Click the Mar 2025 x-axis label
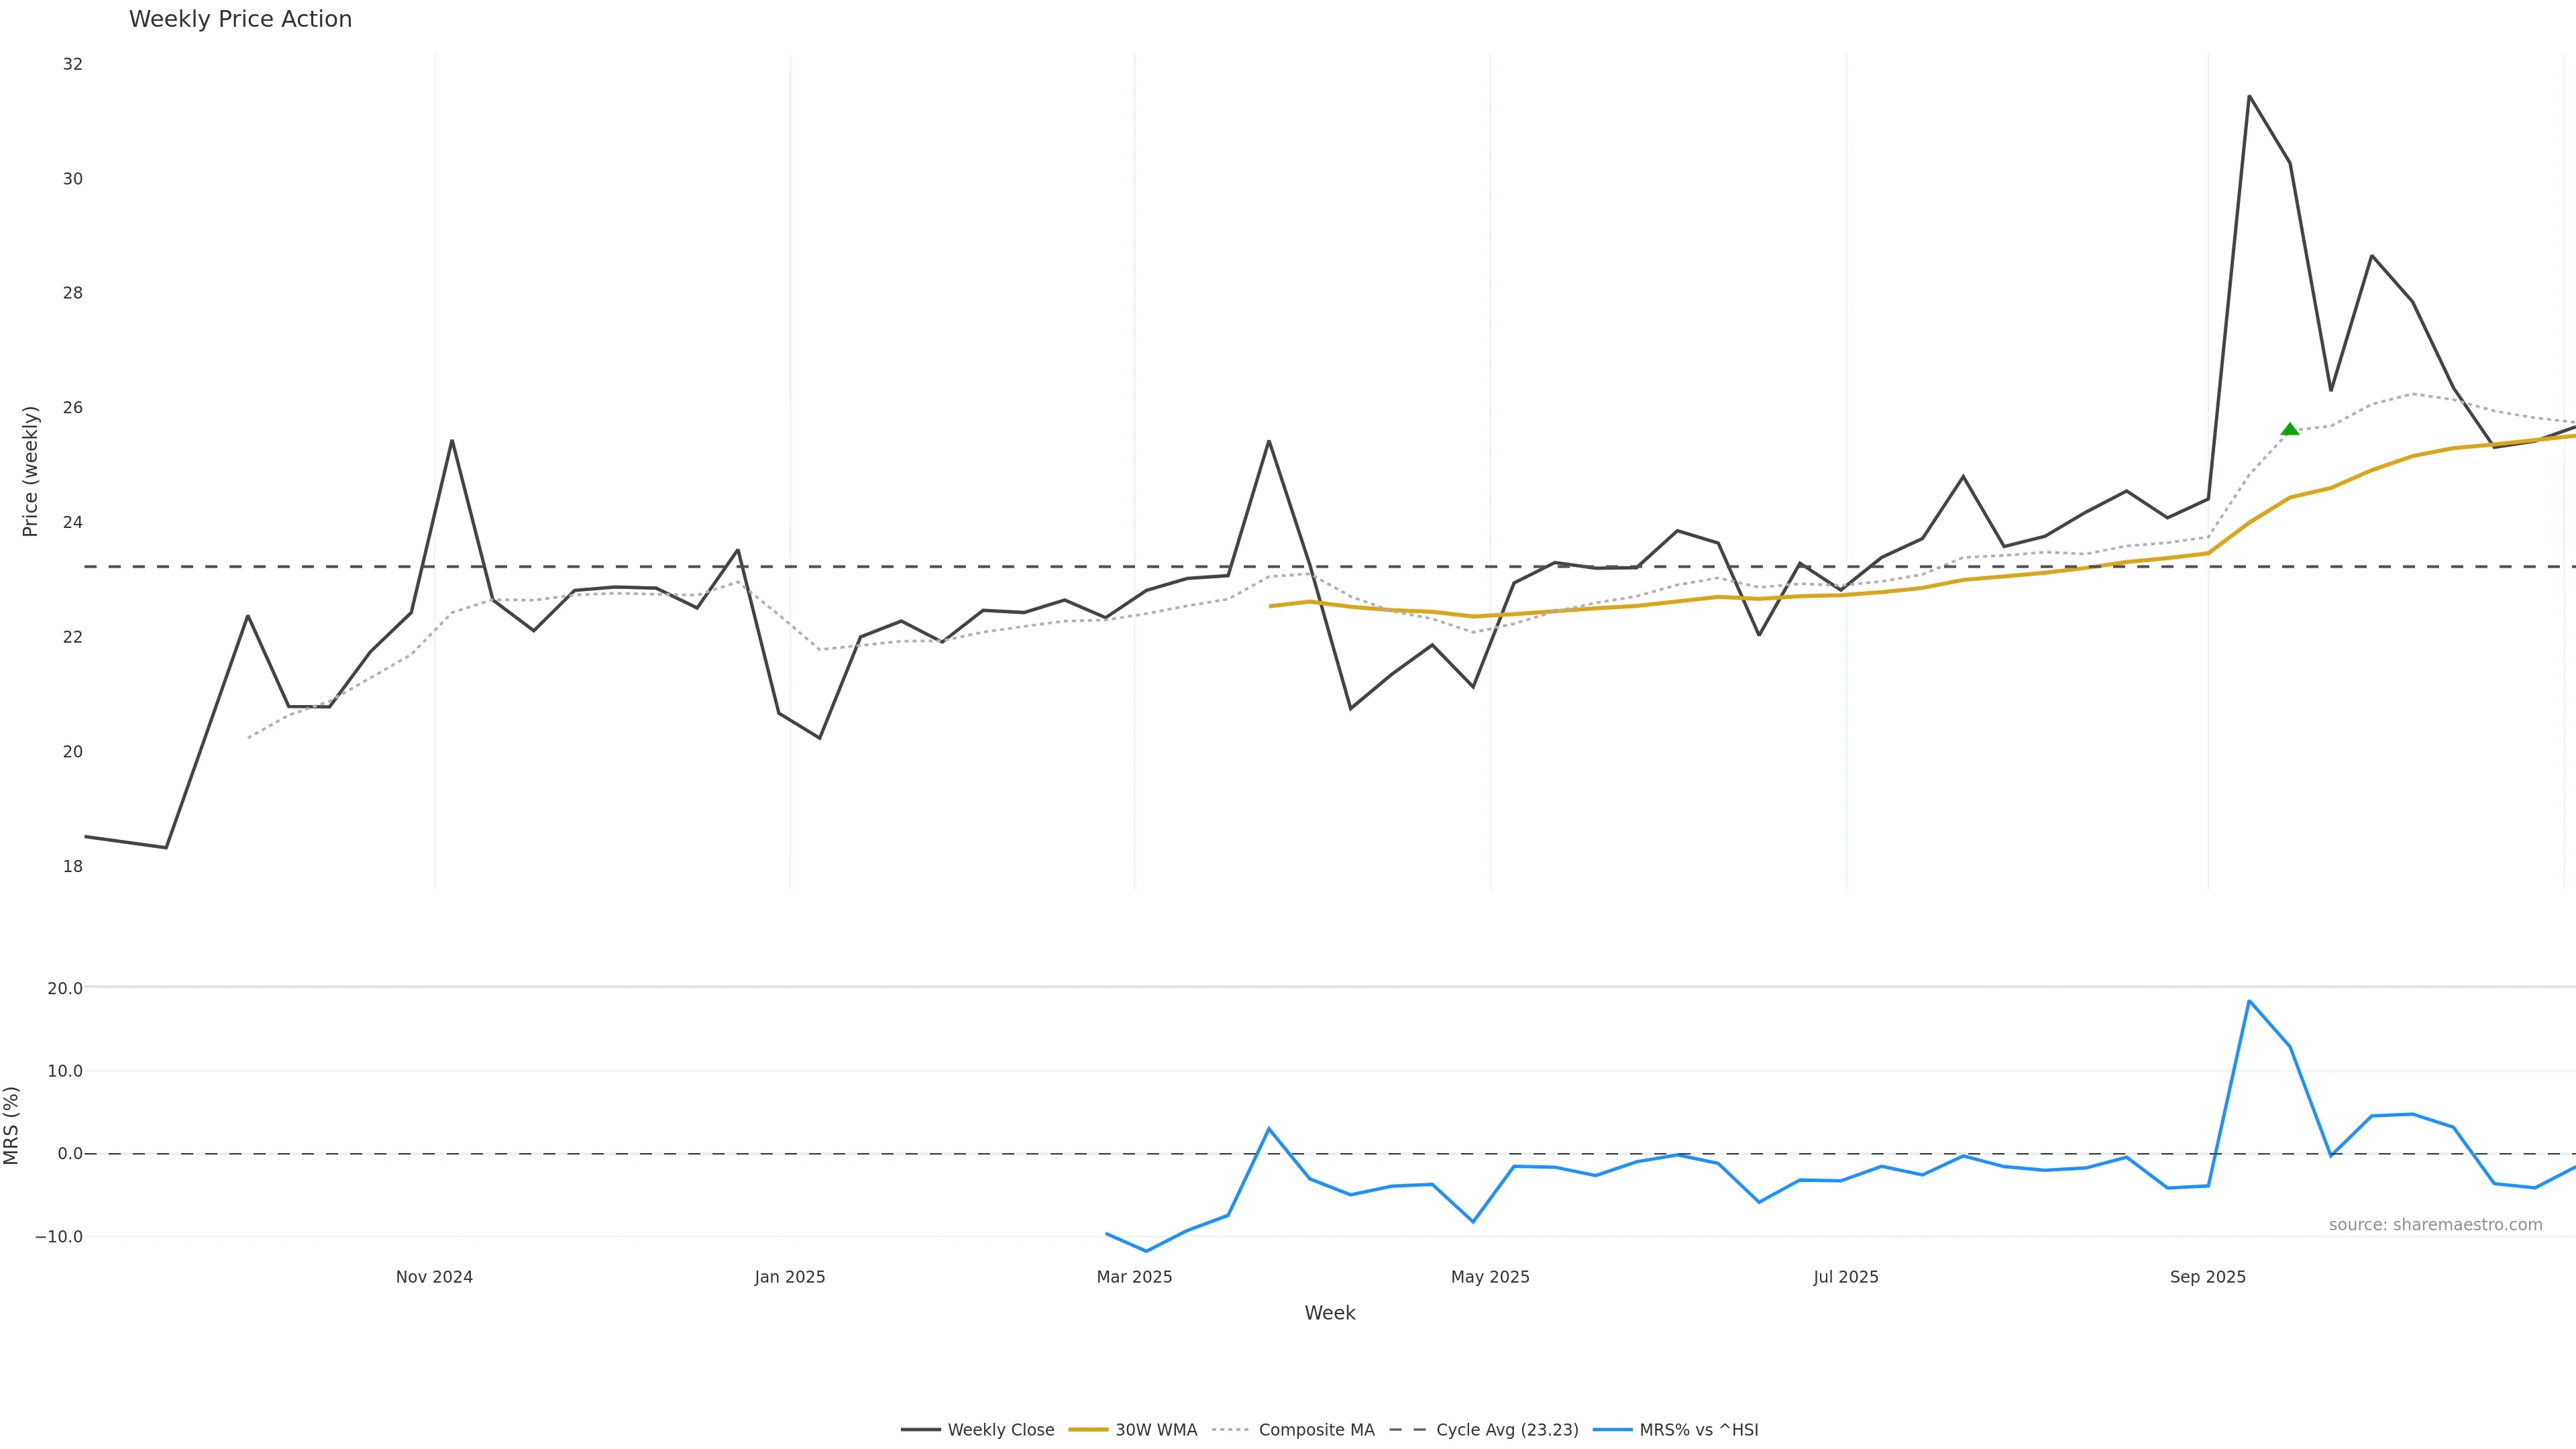This screenshot has height=1449, width=2576. [1134, 1277]
